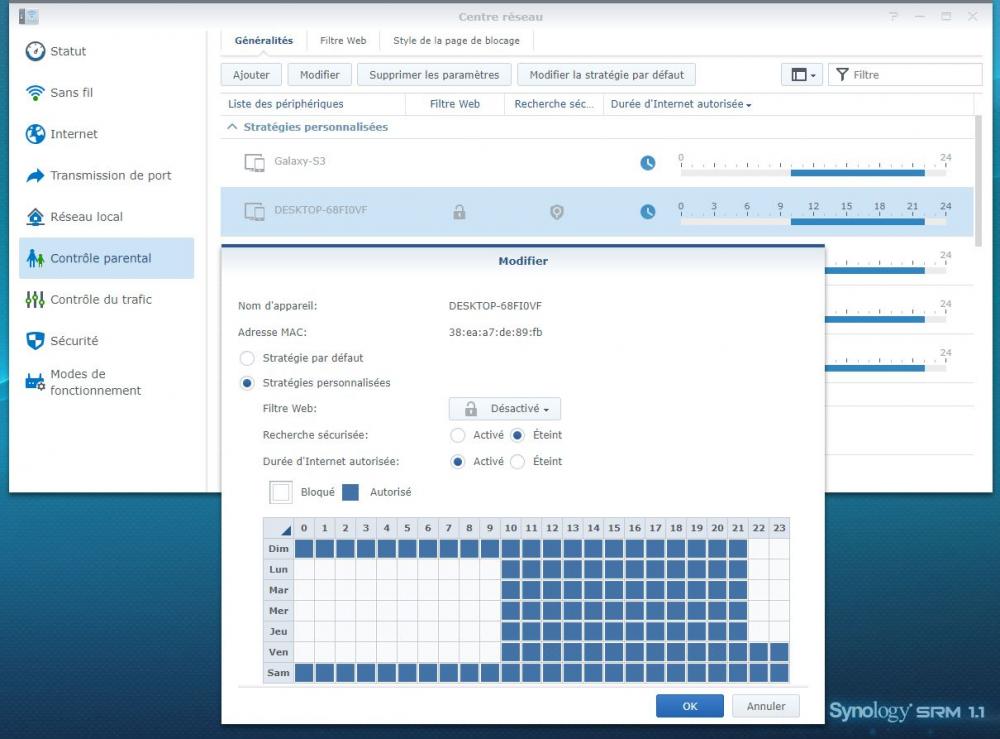This screenshot has width=1000, height=739.
Task: Collapse the Stratégies personnalisées group
Action: 232,127
